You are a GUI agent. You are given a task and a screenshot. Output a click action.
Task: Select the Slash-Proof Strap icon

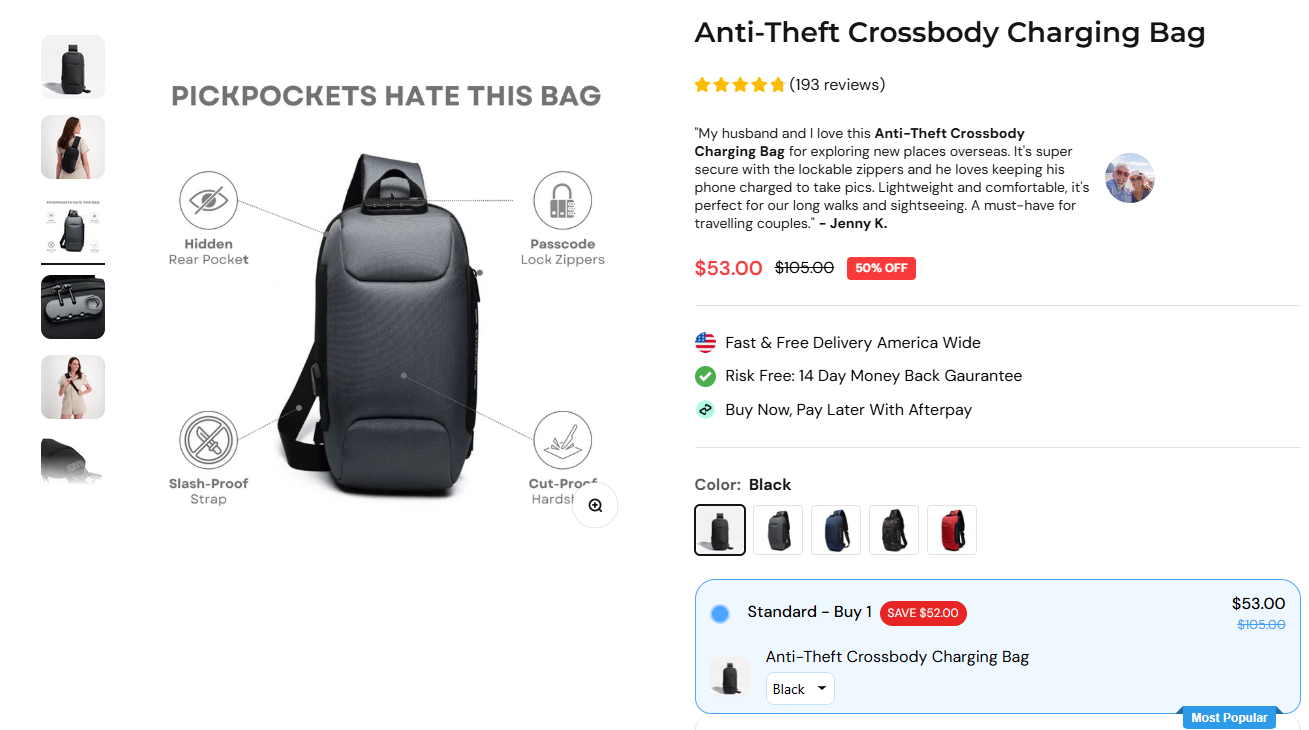[x=208, y=438]
